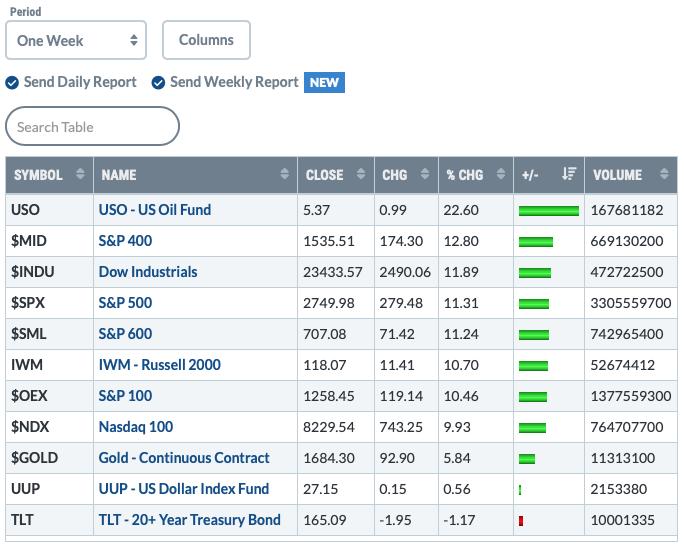Click the close value 8229.54
The height and width of the screenshot is (547, 684).
coord(328,427)
